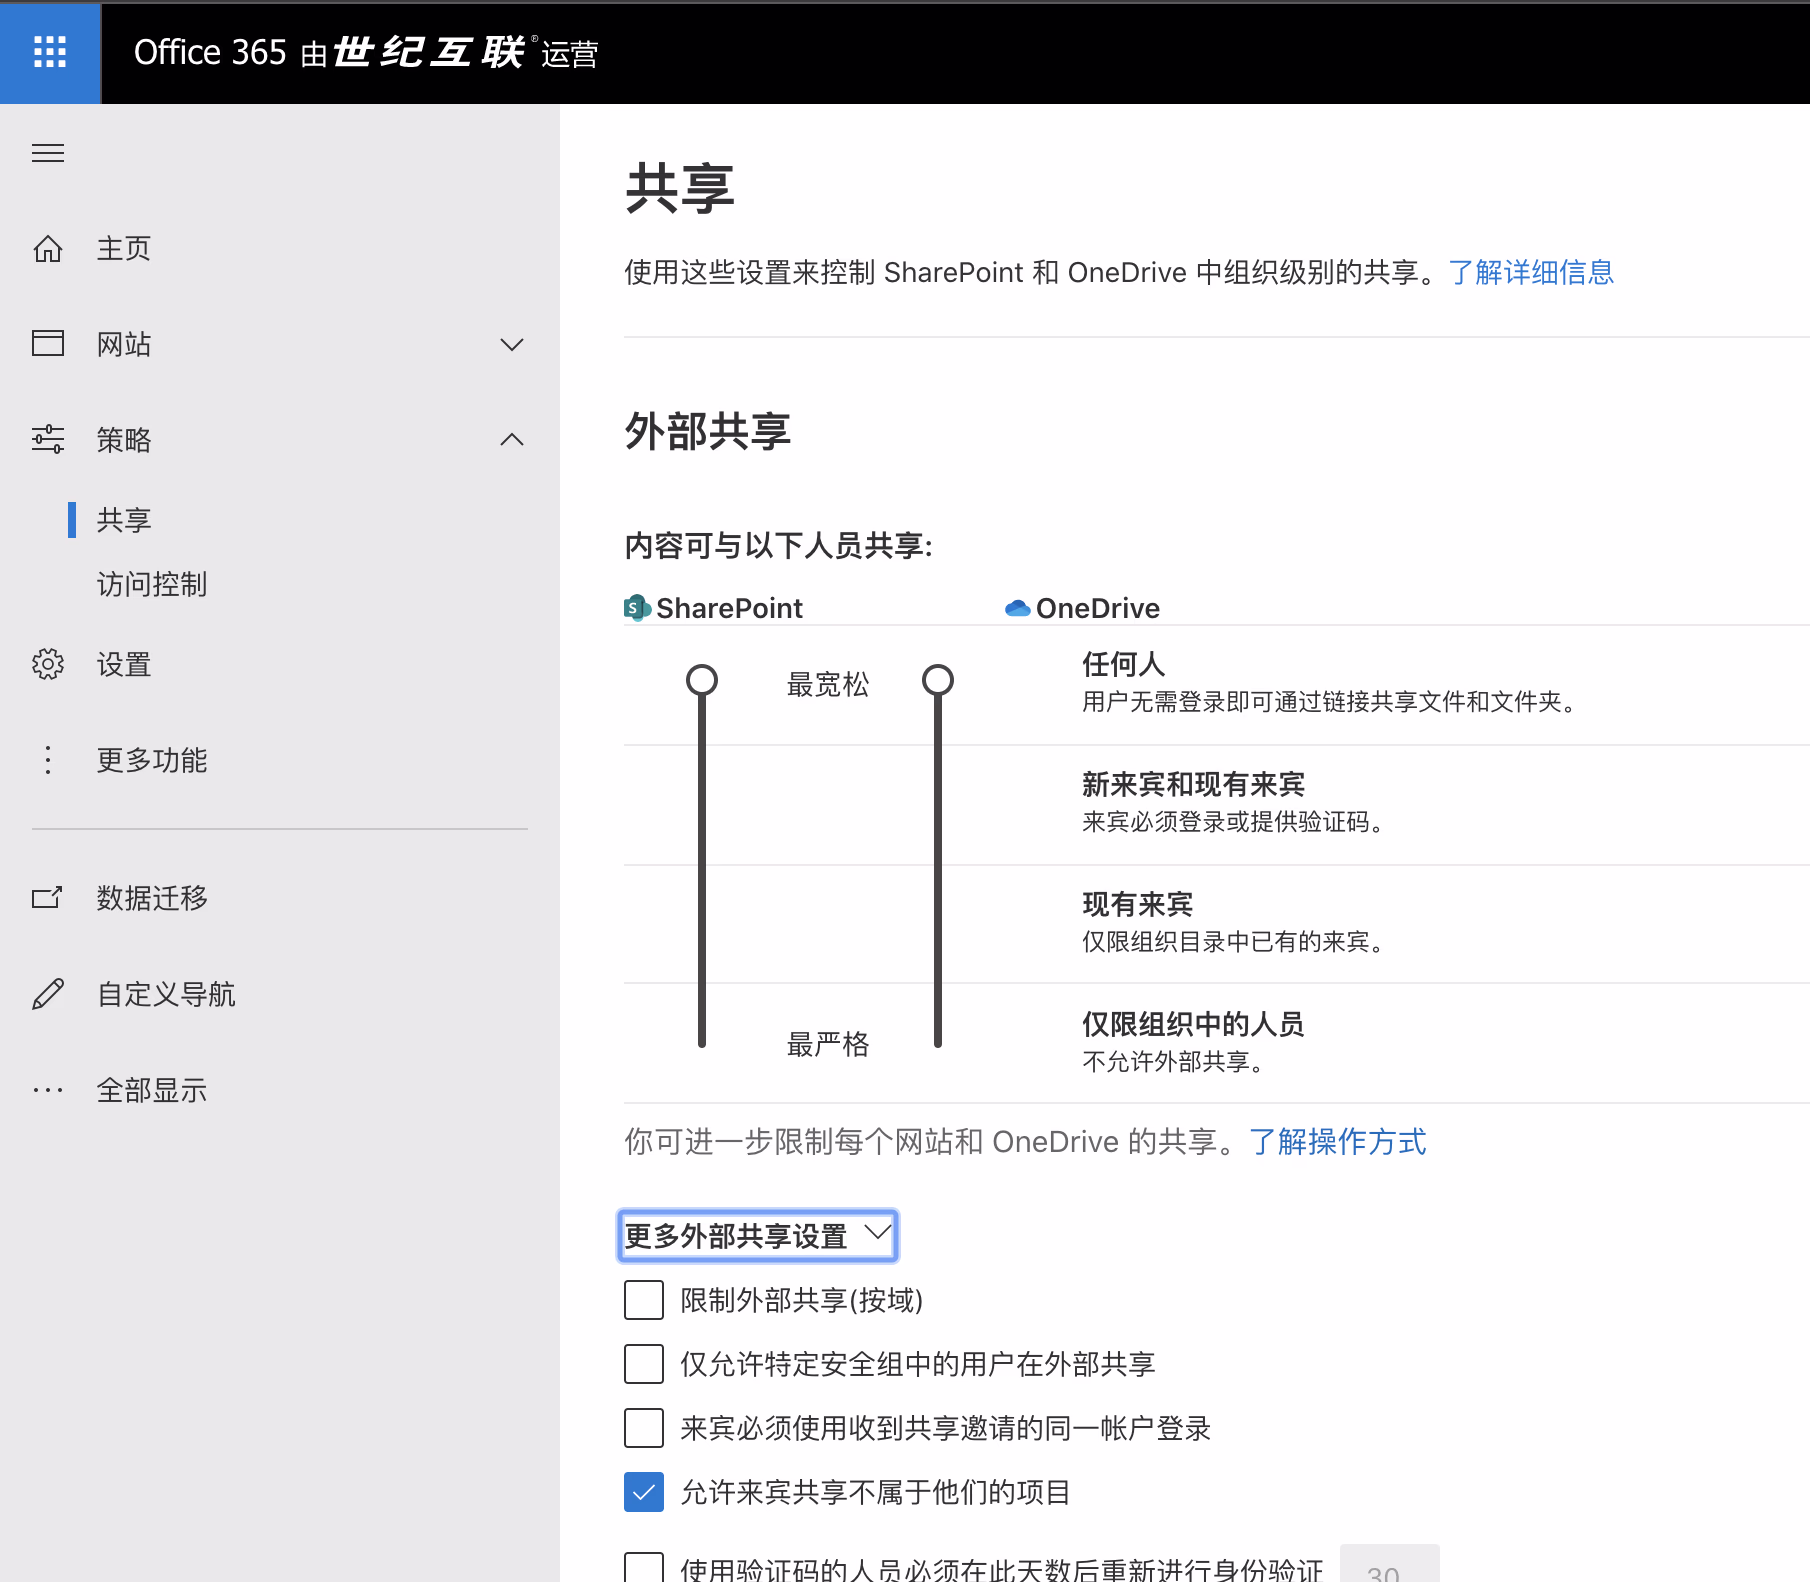Viewport: 1810px width, 1582px height.
Task: Click the home icon beside 主页
Action: (48, 248)
